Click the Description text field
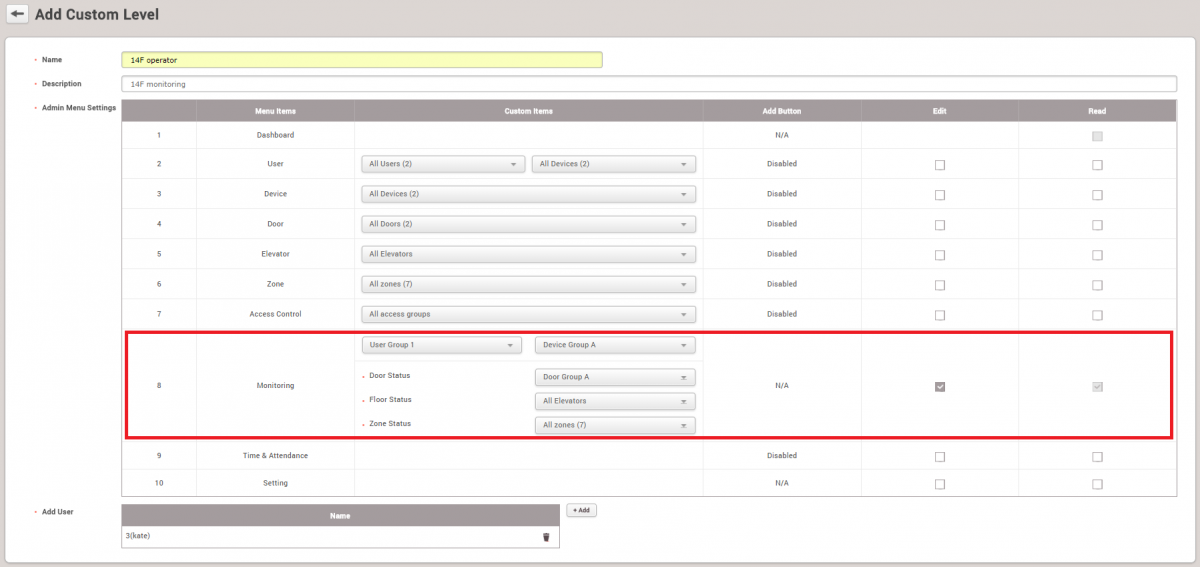 click(648, 84)
